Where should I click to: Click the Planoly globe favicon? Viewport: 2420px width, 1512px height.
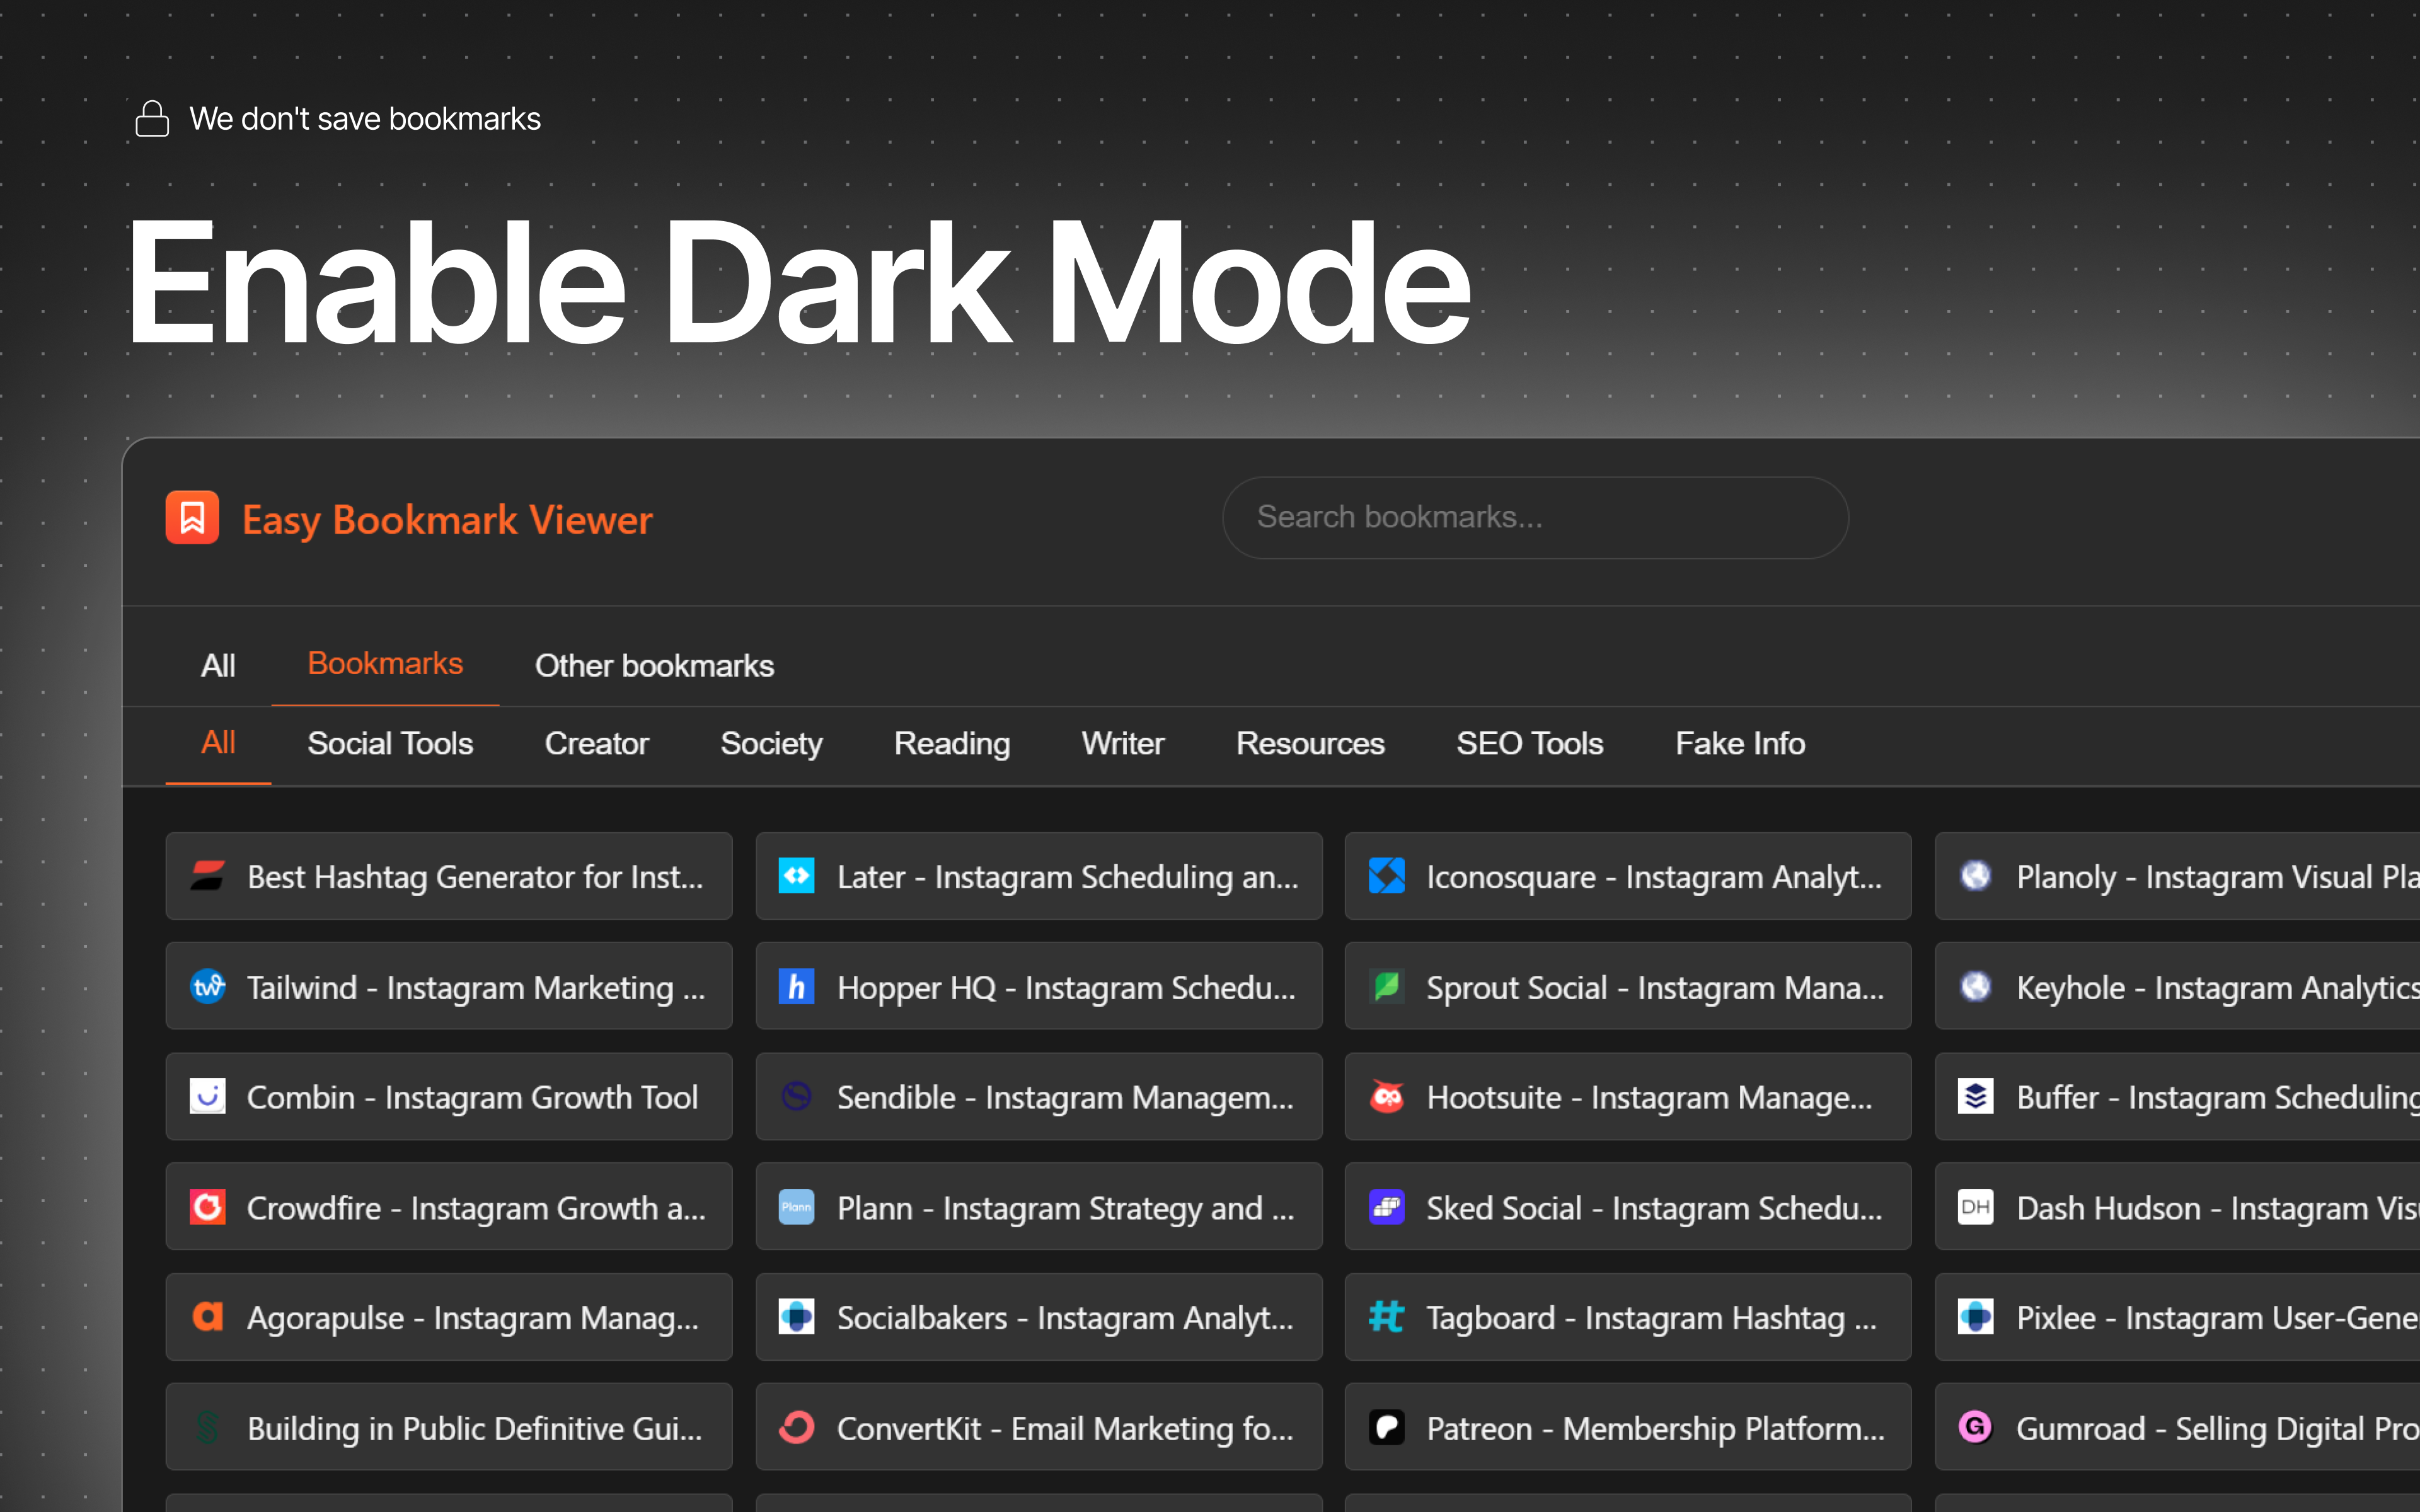click(x=1975, y=876)
